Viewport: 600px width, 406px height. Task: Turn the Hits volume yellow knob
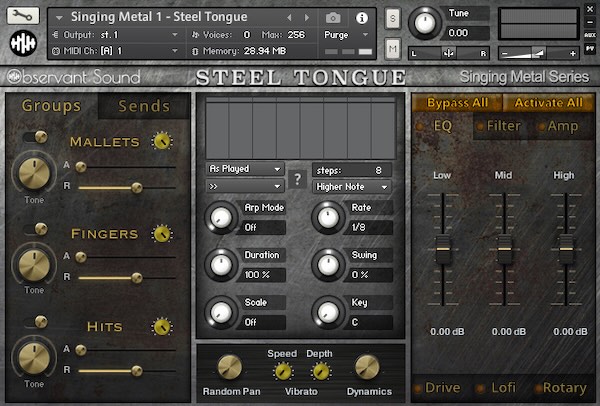162,327
